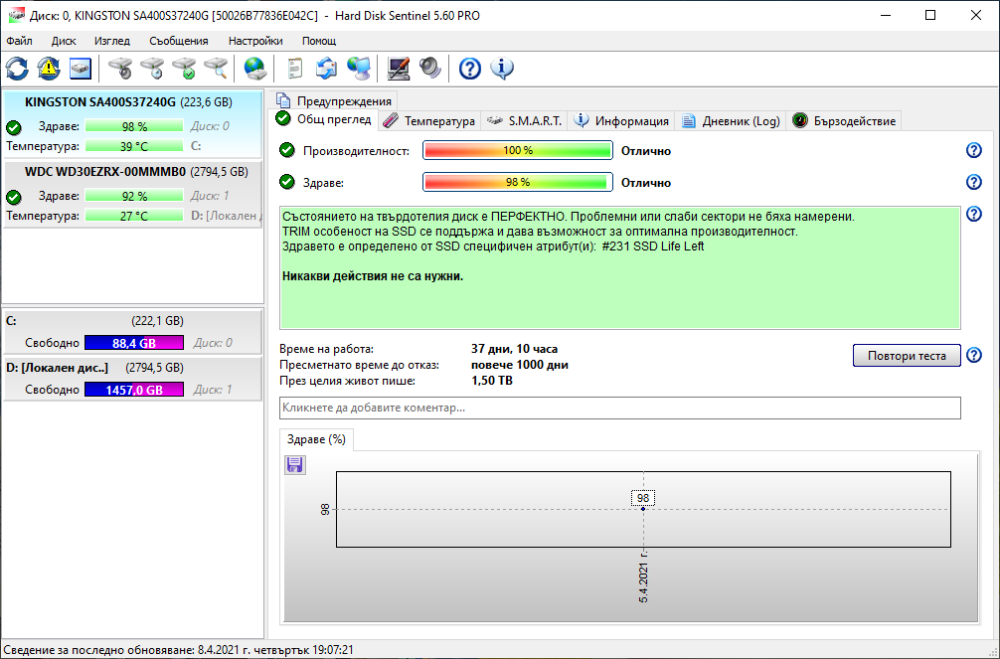Viewport: 1000px width, 659px height.
Task: Click the disk icon with speaker/acoustic symbol
Action: (121, 68)
